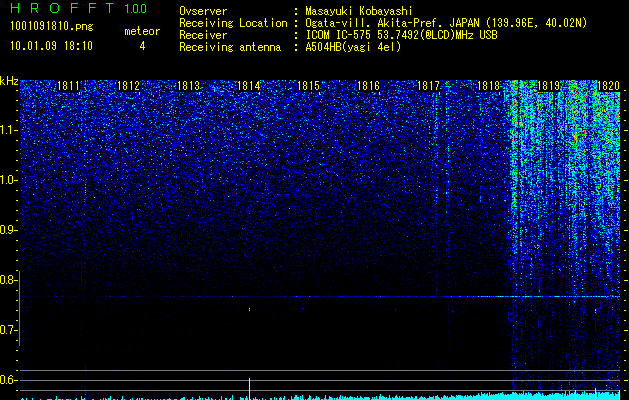Click the bright meteor echo spot near 1814

pos(250,309)
